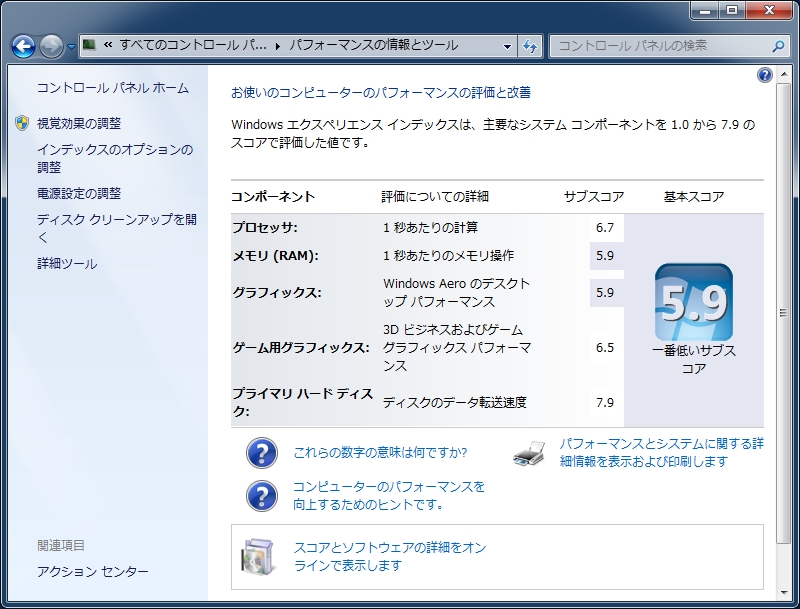Click the プロセッサ: row label
Image resolution: width=800 pixels, height=609 pixels.
[x=265, y=227]
